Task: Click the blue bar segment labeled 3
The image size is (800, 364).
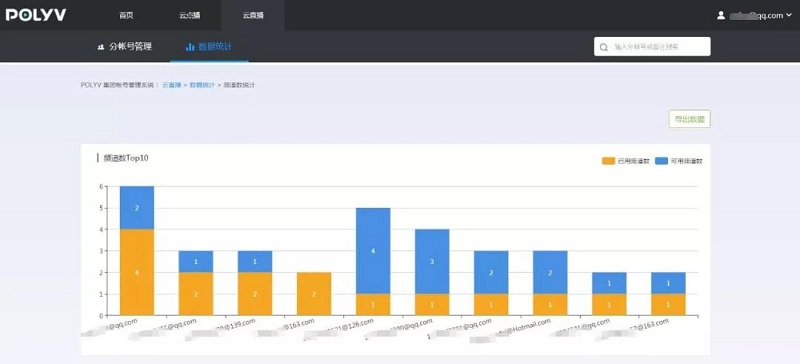Action: (432, 261)
